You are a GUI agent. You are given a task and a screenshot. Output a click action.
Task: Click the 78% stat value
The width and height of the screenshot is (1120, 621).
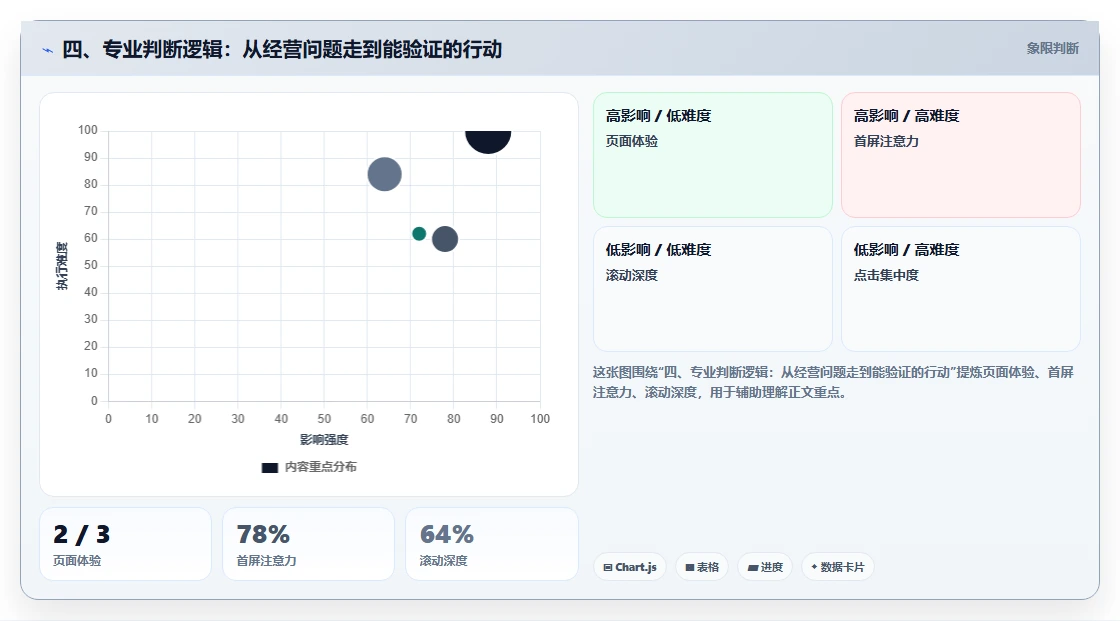(263, 535)
